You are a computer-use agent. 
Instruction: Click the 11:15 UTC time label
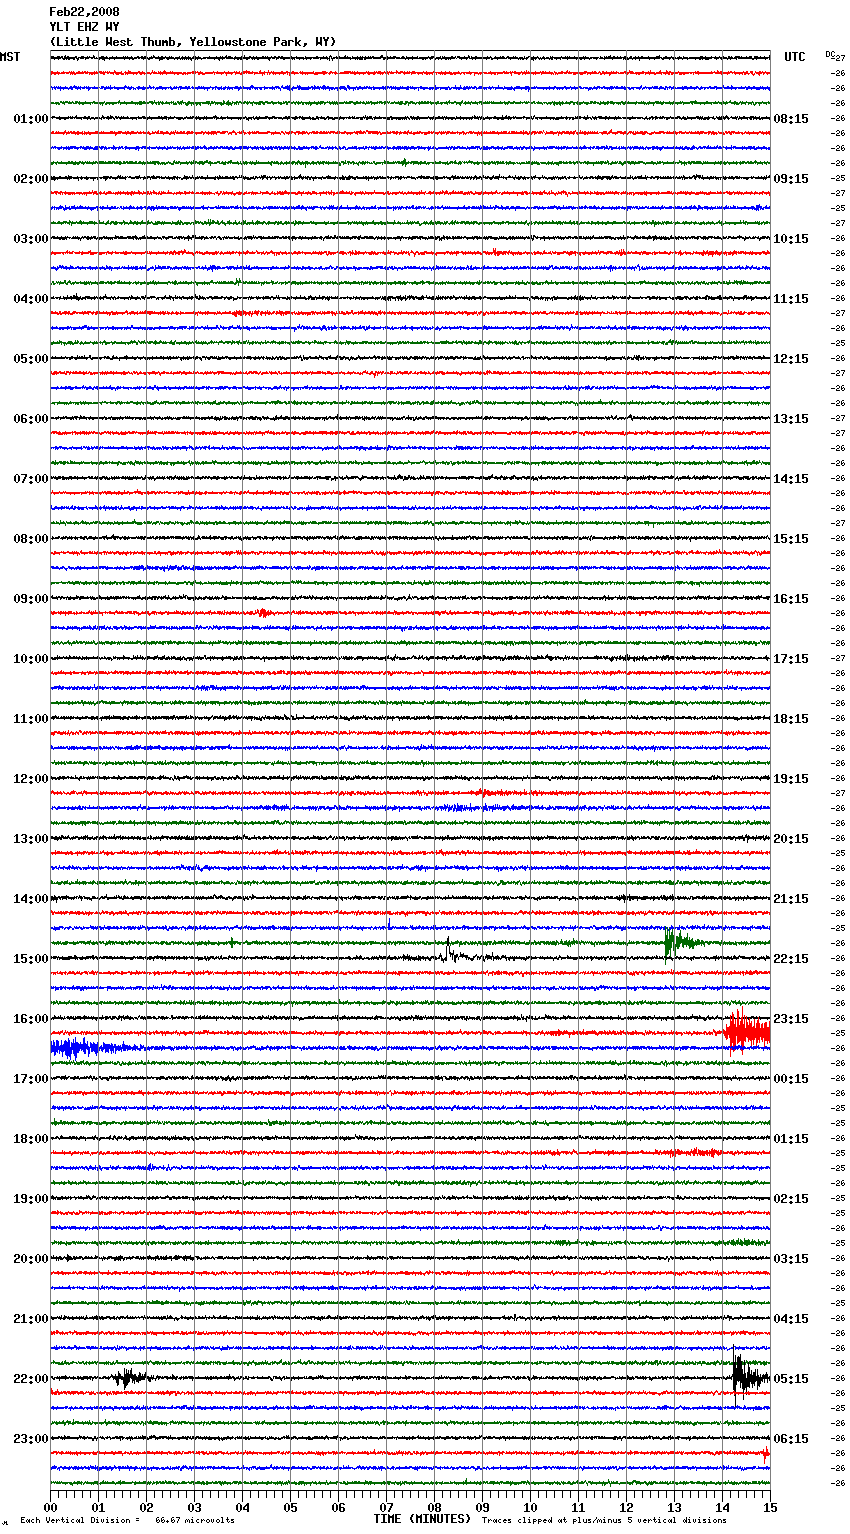pos(791,299)
